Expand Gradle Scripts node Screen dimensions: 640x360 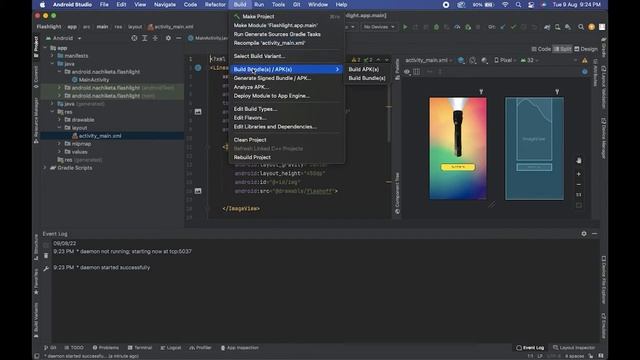click(45, 168)
